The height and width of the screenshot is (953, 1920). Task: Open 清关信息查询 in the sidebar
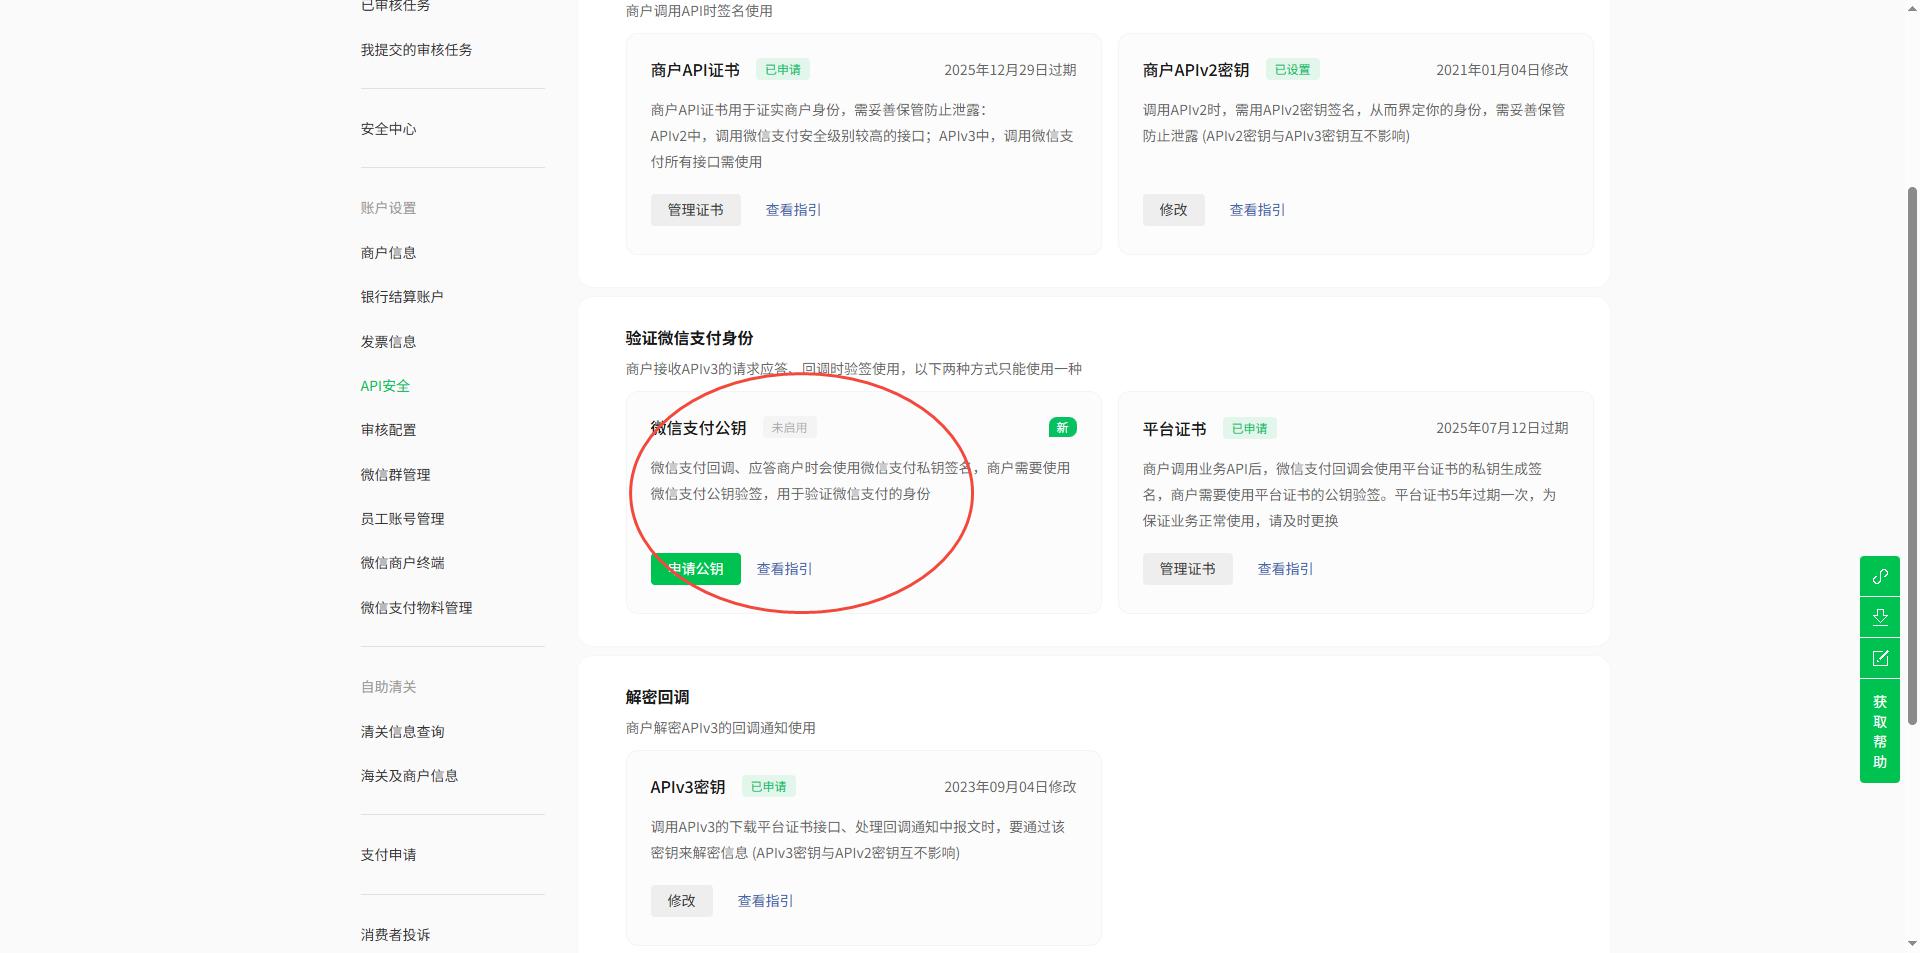(x=402, y=732)
